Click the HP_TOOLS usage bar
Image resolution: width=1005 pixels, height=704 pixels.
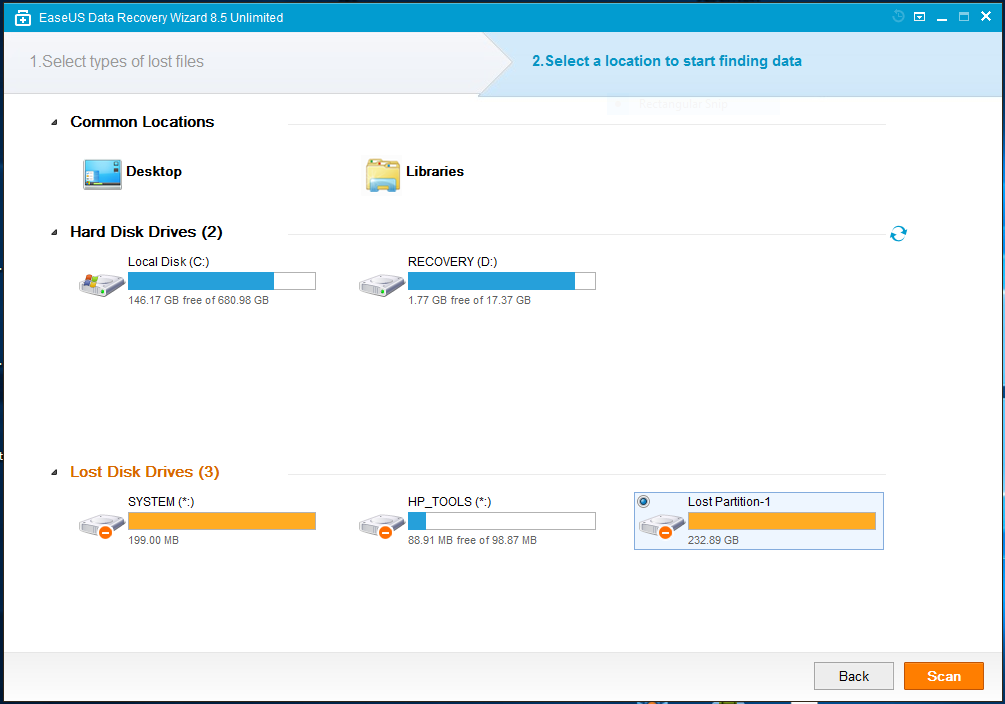coord(502,521)
